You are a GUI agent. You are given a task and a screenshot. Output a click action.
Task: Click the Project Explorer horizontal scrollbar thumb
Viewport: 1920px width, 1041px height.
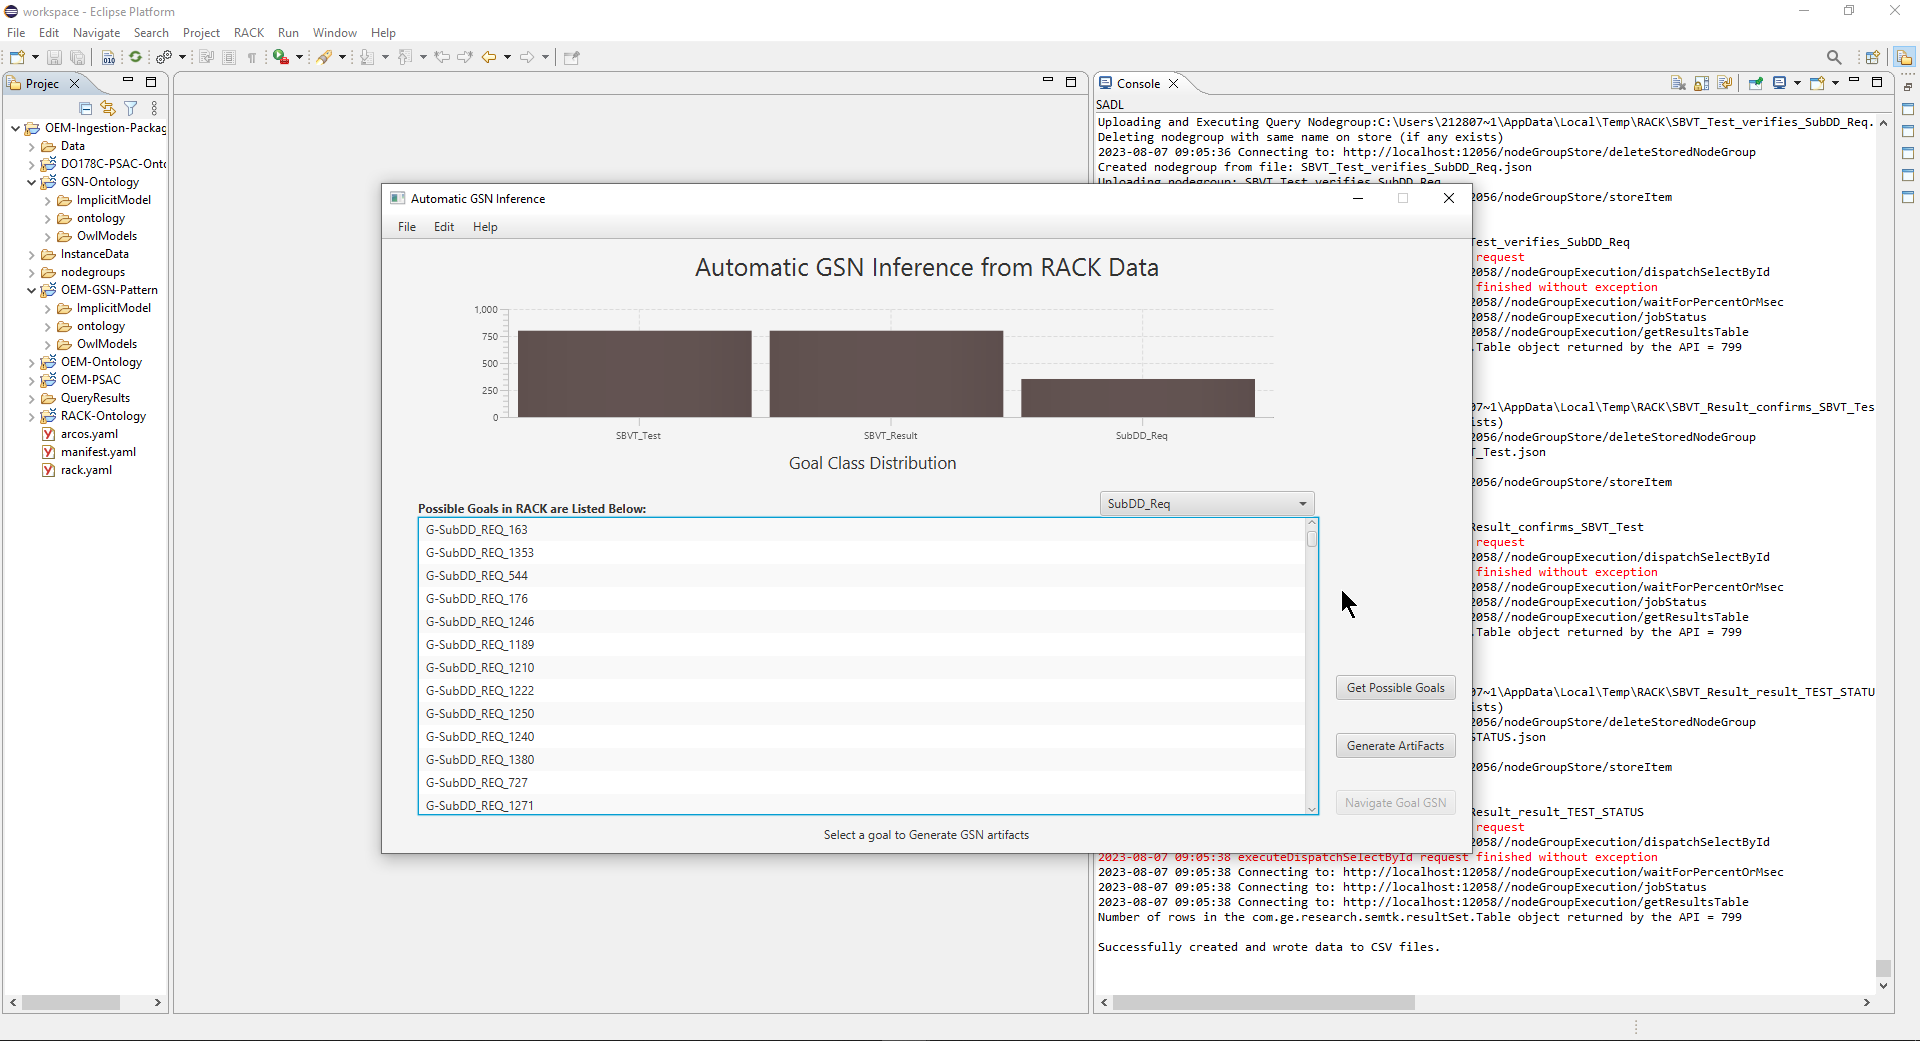(x=71, y=1003)
